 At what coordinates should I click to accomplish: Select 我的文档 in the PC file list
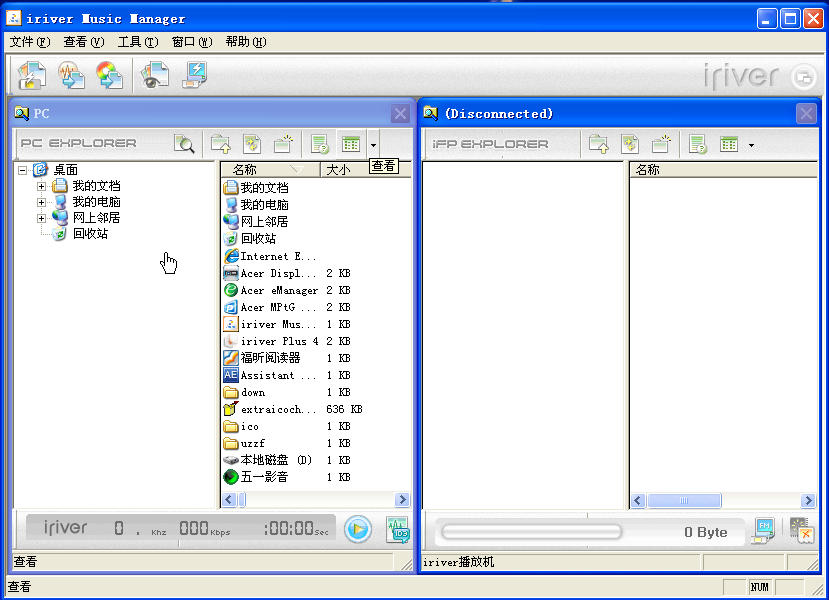(256, 188)
